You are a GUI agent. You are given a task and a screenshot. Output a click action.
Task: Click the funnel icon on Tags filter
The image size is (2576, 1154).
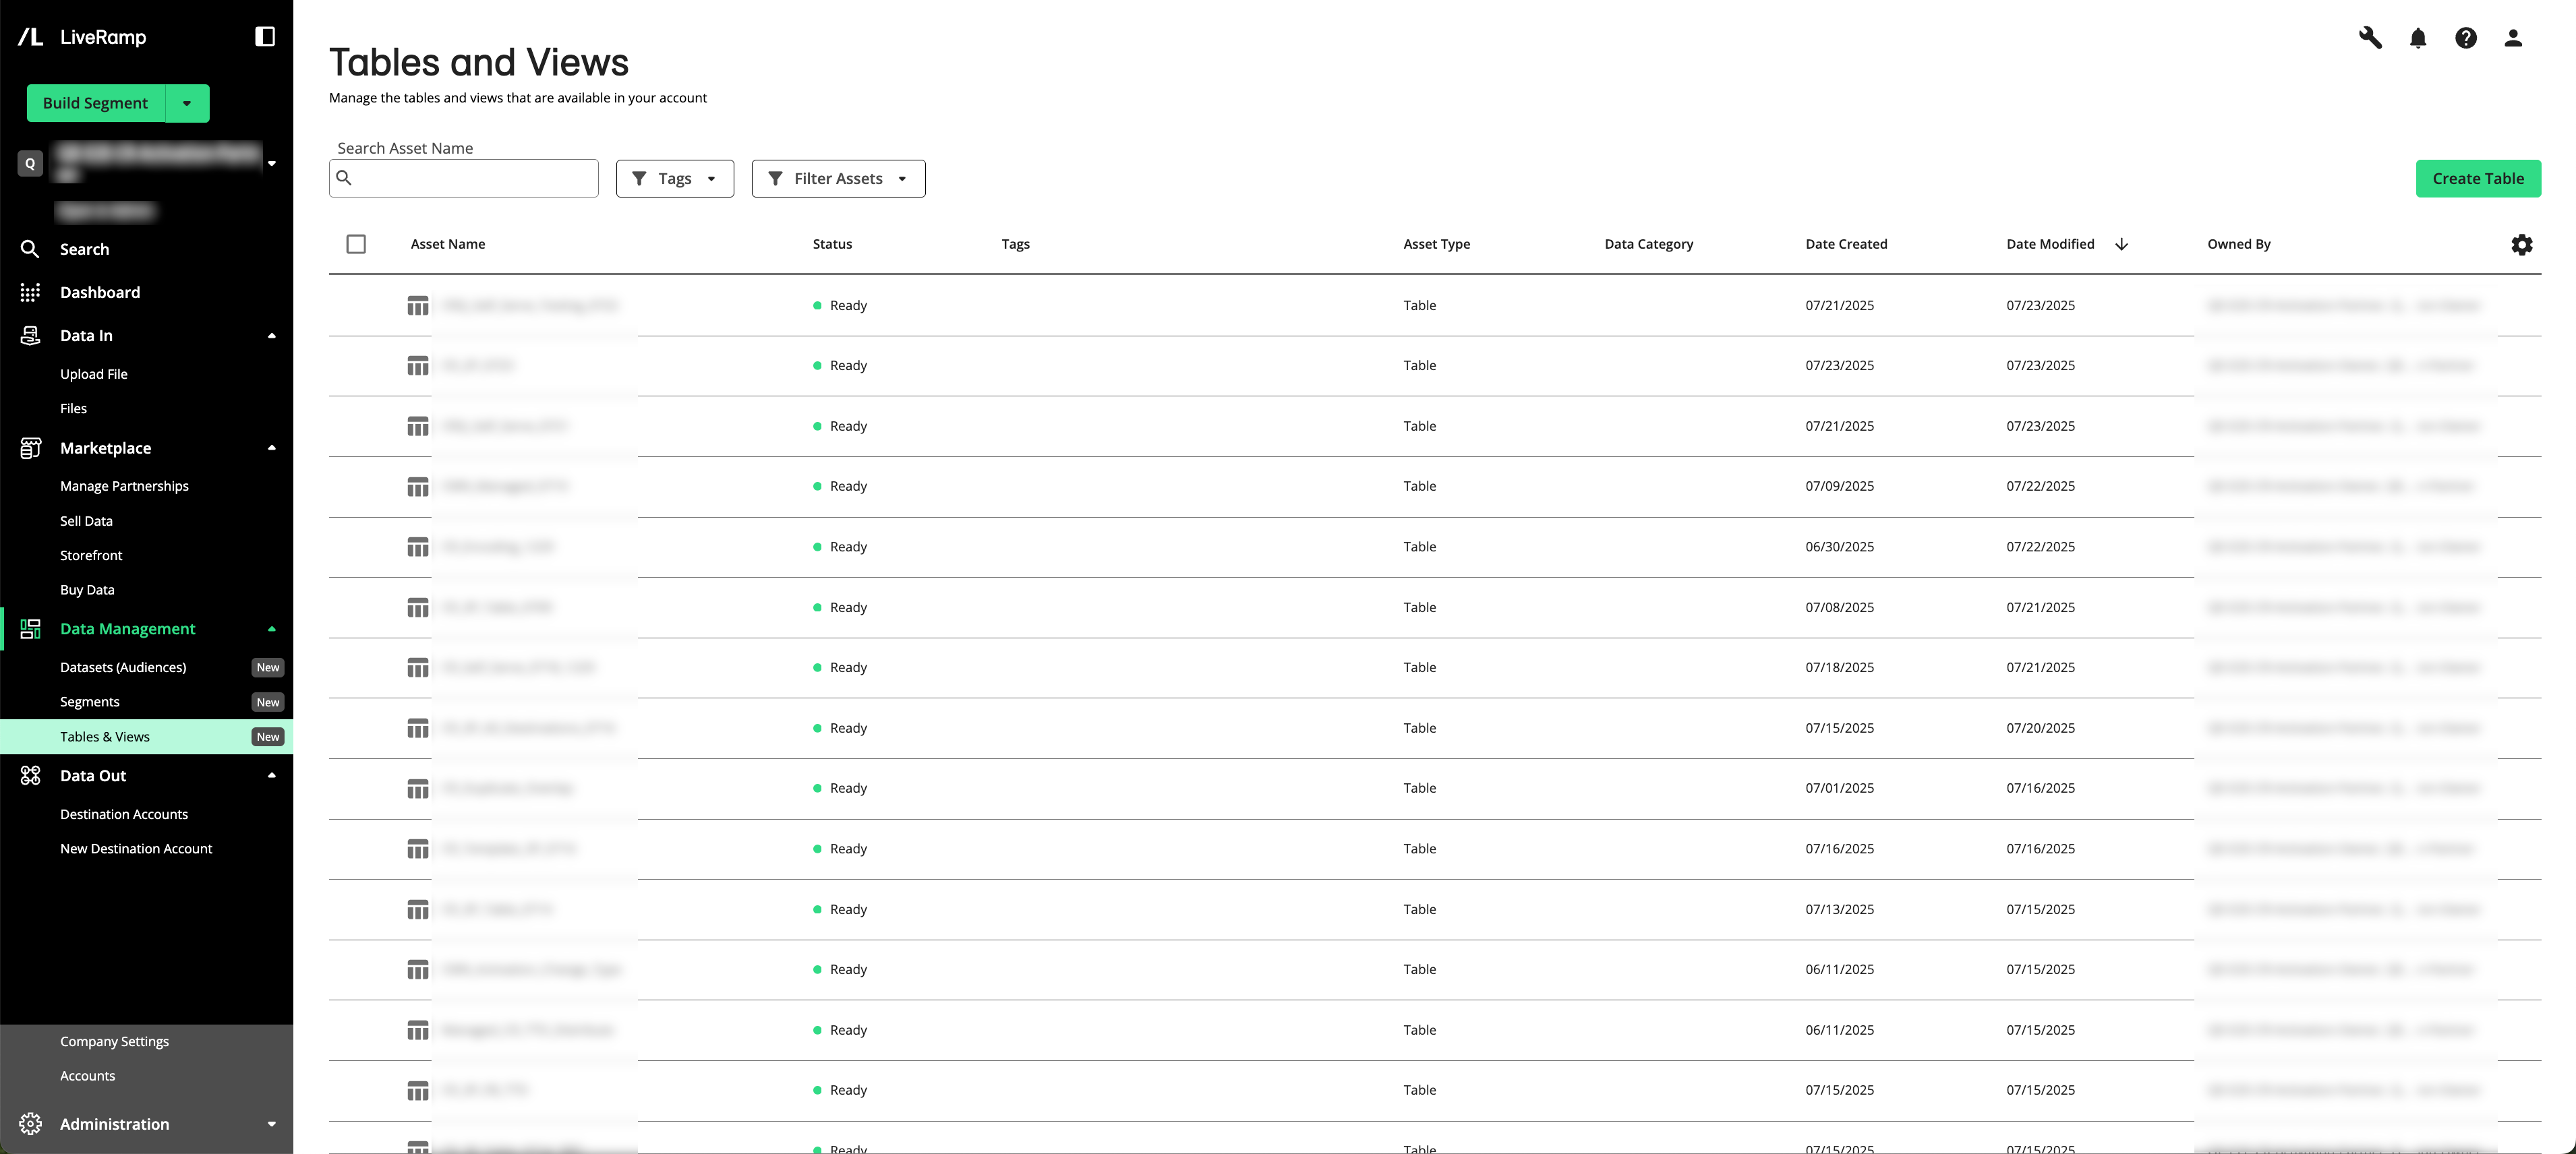point(639,178)
